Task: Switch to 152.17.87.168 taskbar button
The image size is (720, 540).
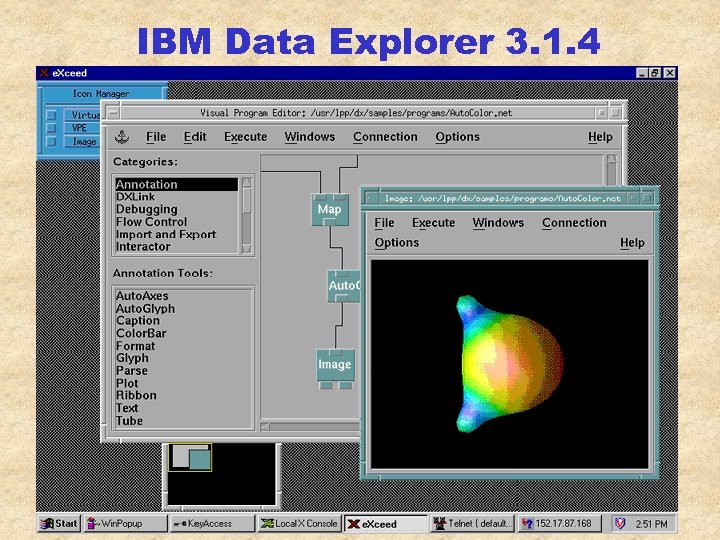Action: point(558,523)
